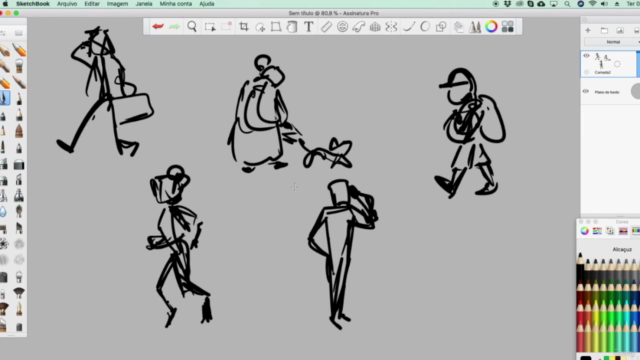Open the Alcaçuz pencil set dropdown

(622, 249)
